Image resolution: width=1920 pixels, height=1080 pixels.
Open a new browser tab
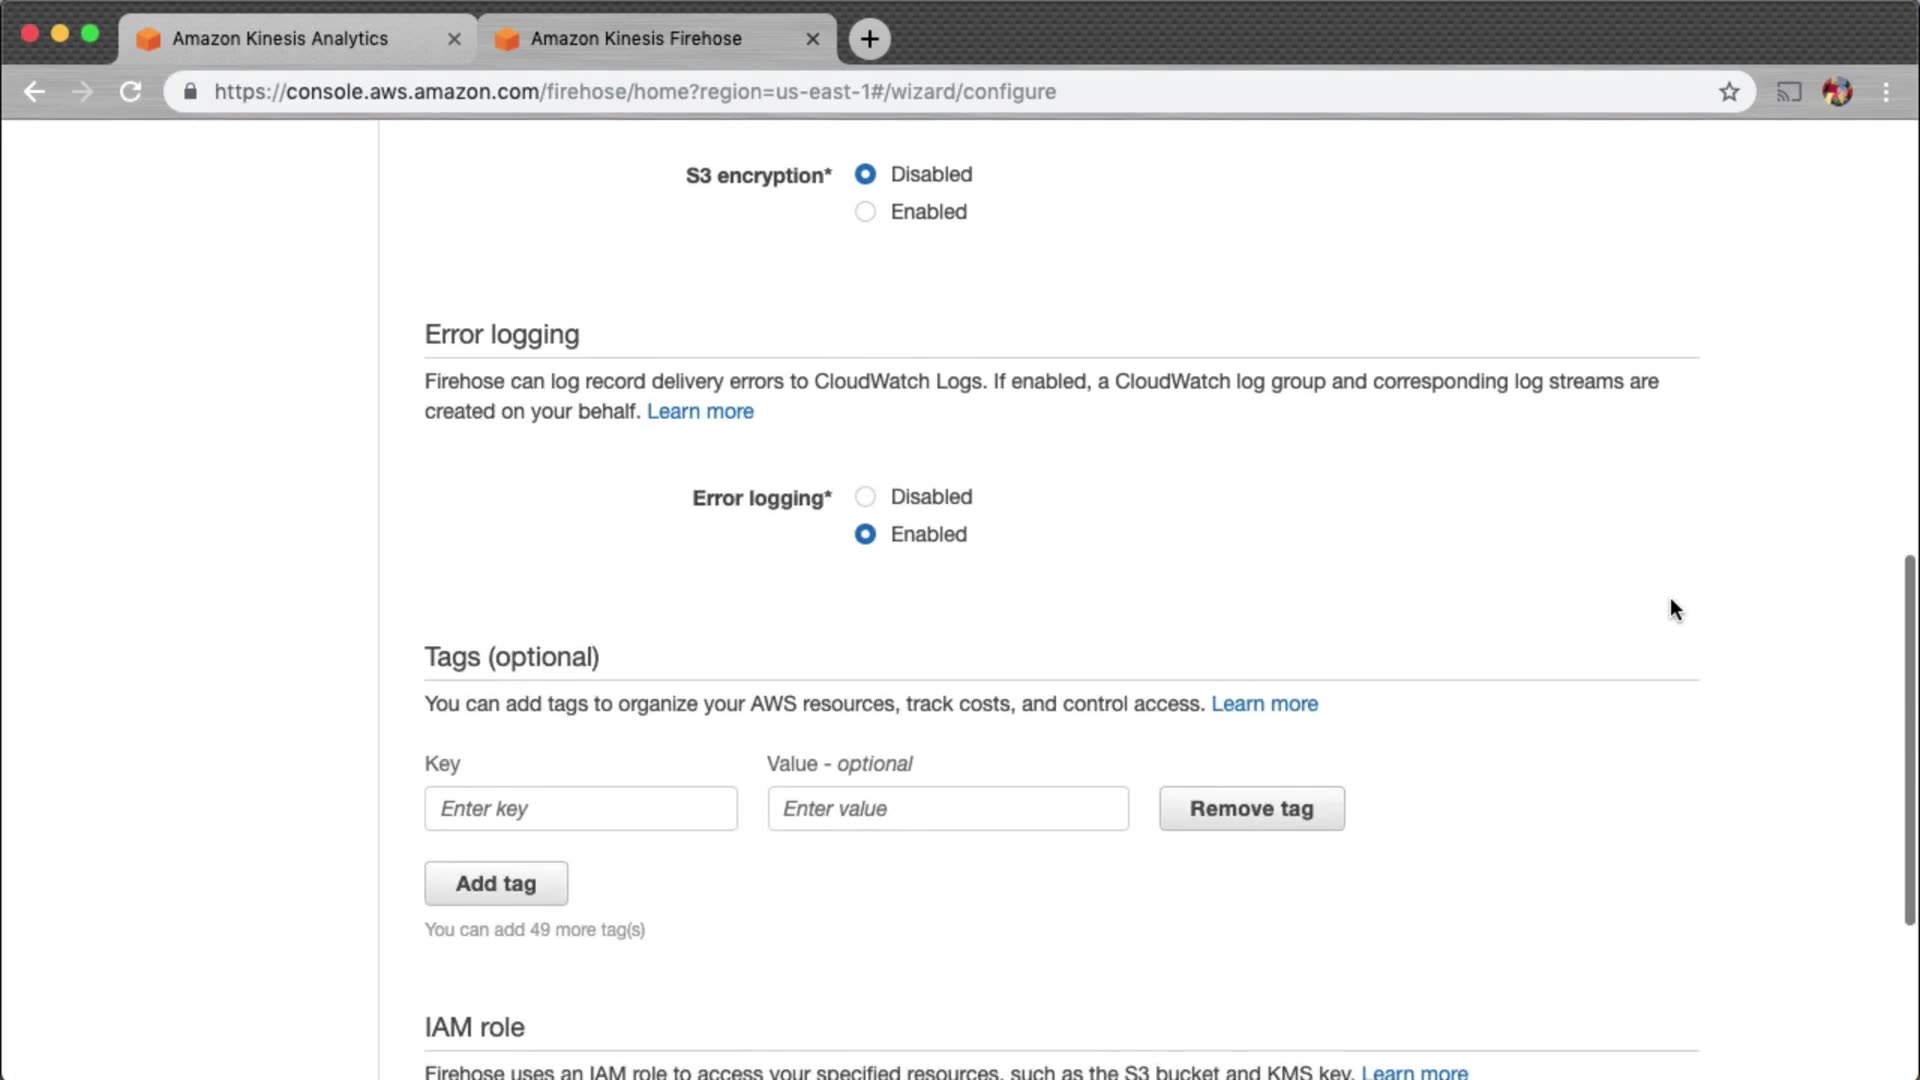[x=869, y=39]
